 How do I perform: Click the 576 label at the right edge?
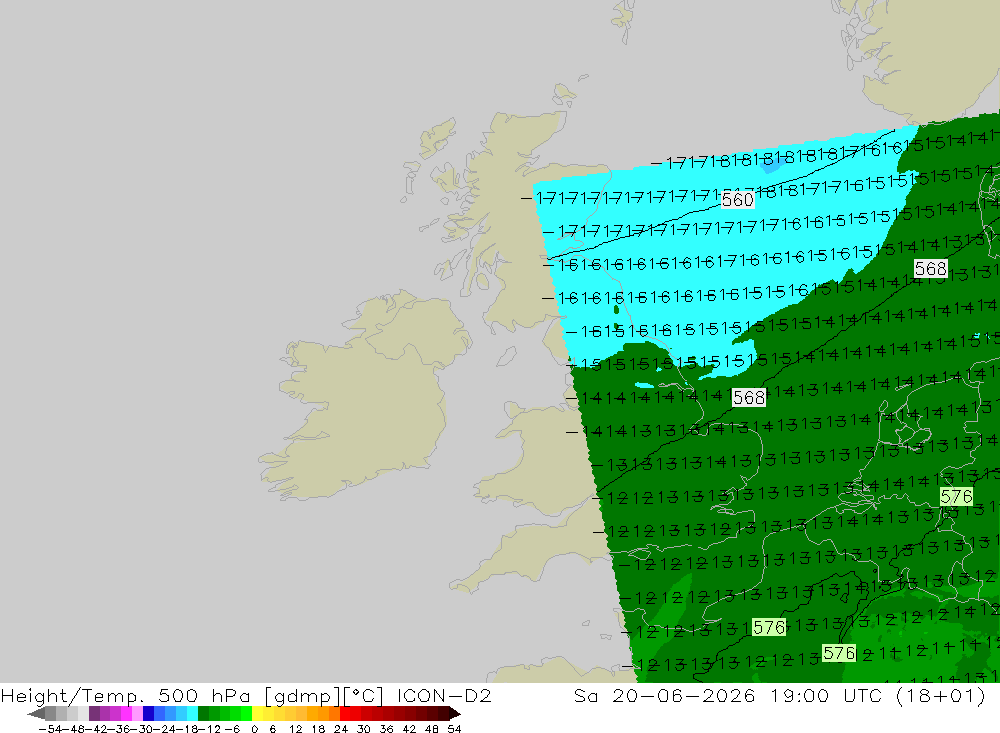click(x=956, y=496)
